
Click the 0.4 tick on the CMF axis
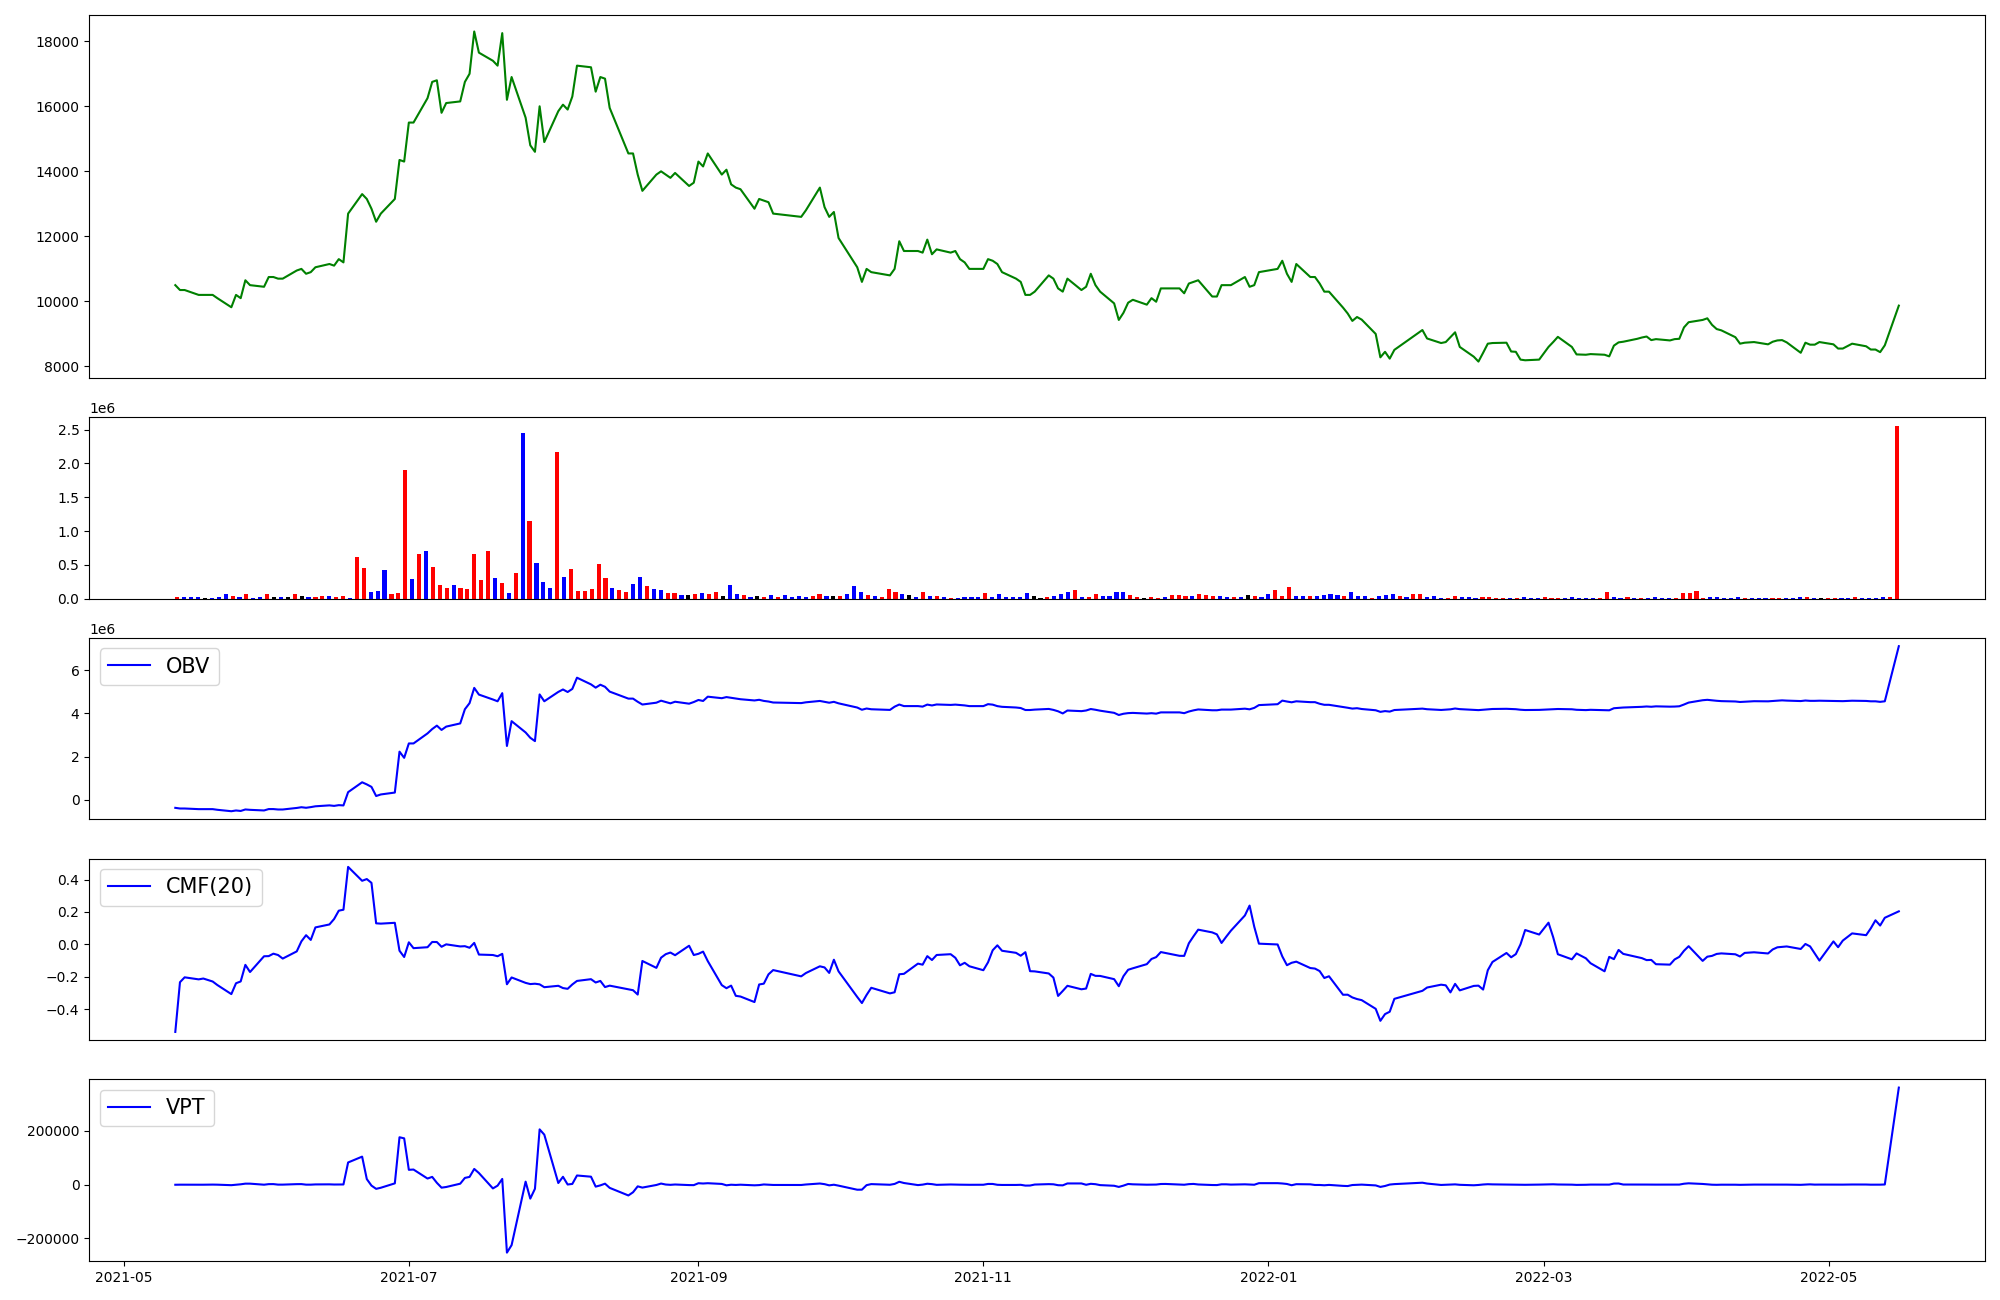[x=69, y=880]
